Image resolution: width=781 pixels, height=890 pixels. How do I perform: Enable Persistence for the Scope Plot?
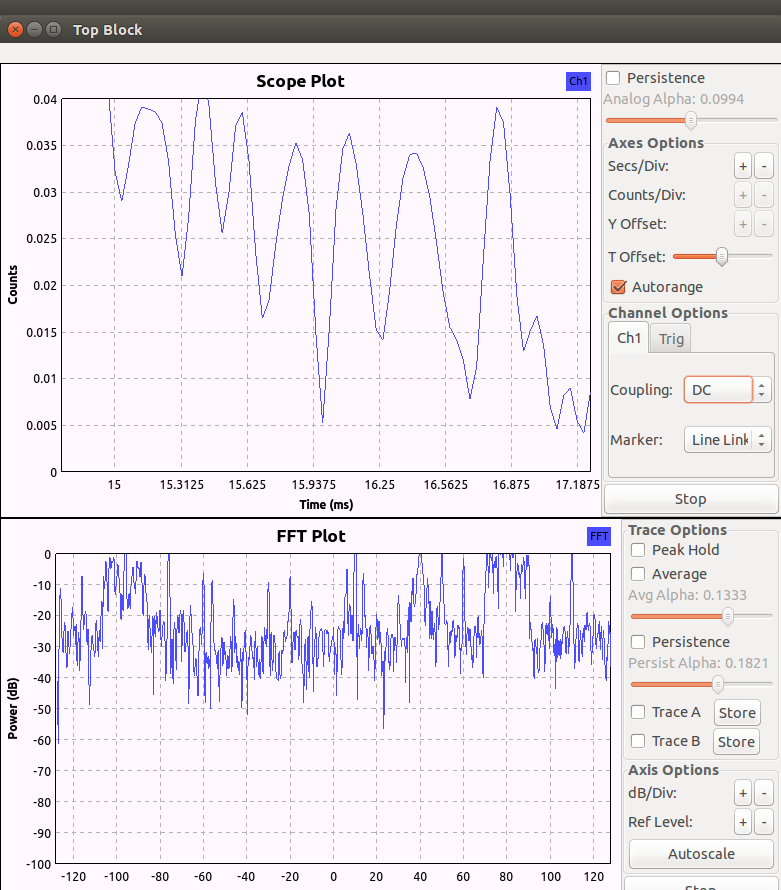click(x=614, y=78)
